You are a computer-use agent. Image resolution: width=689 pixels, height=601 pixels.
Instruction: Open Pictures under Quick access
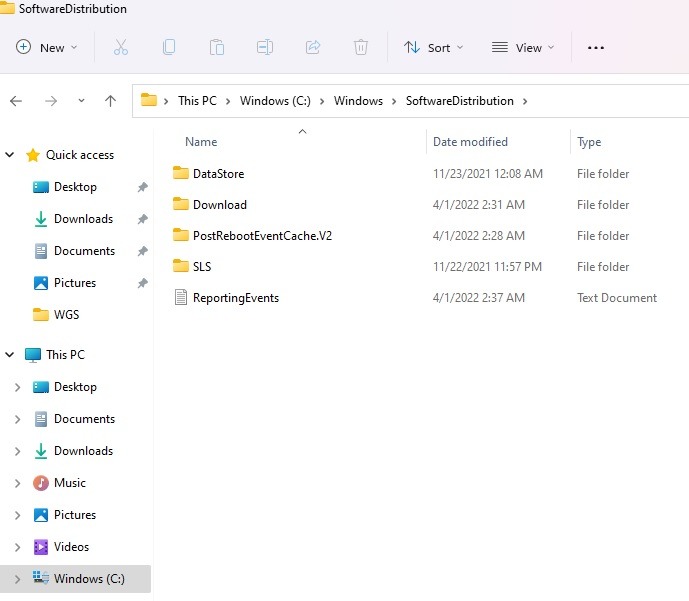click(x=75, y=283)
